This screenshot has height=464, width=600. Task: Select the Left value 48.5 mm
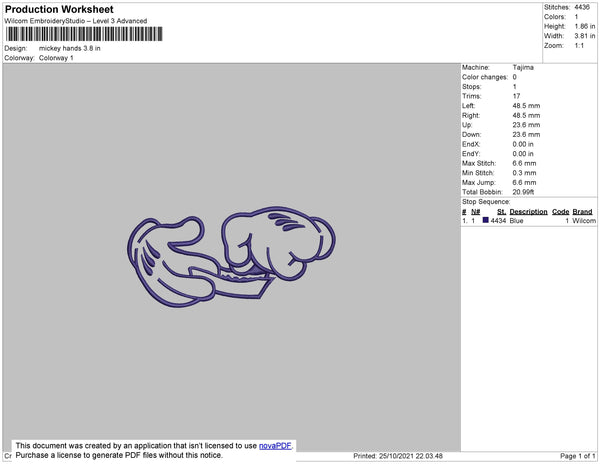pyautogui.click(x=526, y=106)
